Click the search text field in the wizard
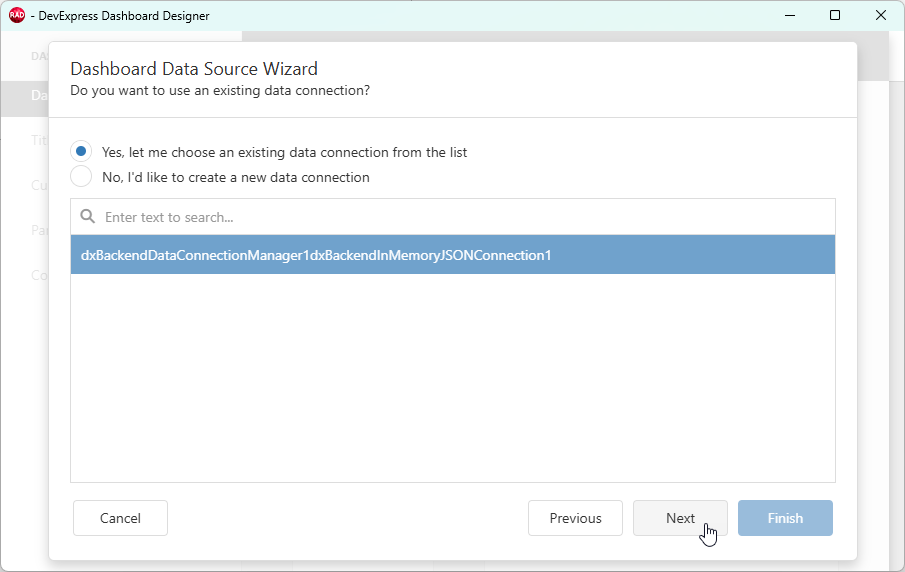Screen dimensions: 905x572 [x=453, y=217]
